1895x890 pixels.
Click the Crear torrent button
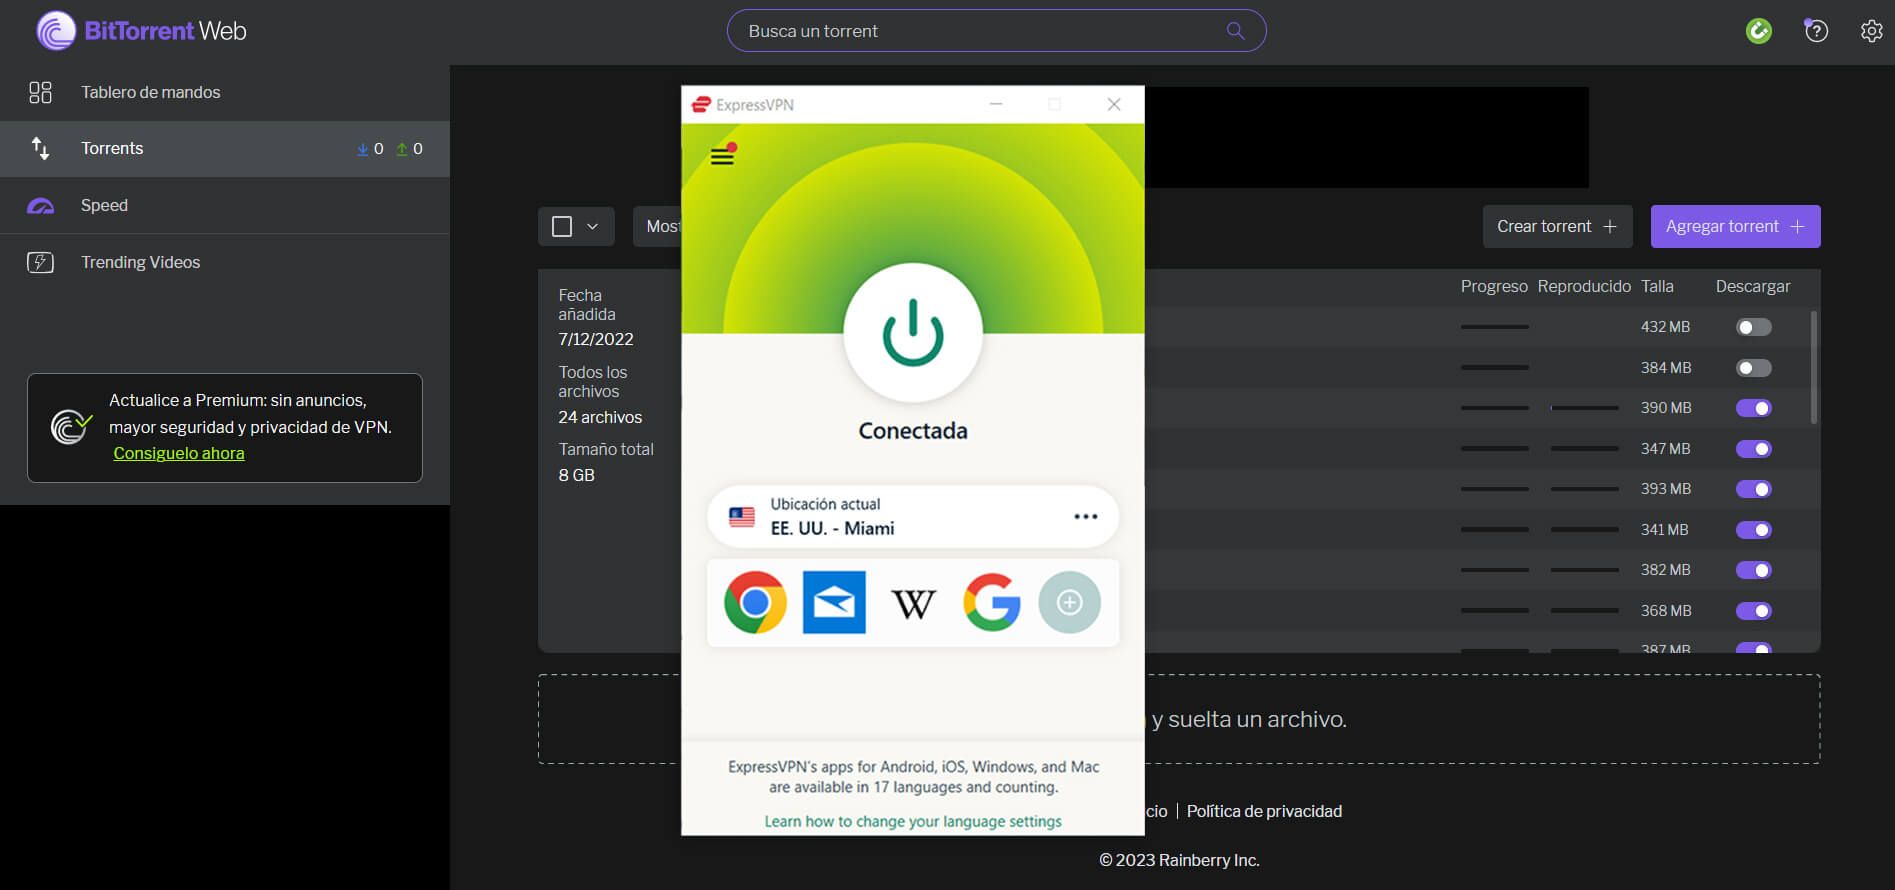click(1557, 226)
